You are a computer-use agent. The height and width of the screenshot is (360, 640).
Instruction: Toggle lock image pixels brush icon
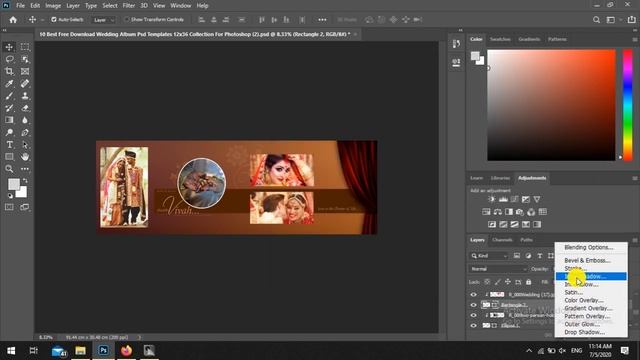click(x=497, y=282)
